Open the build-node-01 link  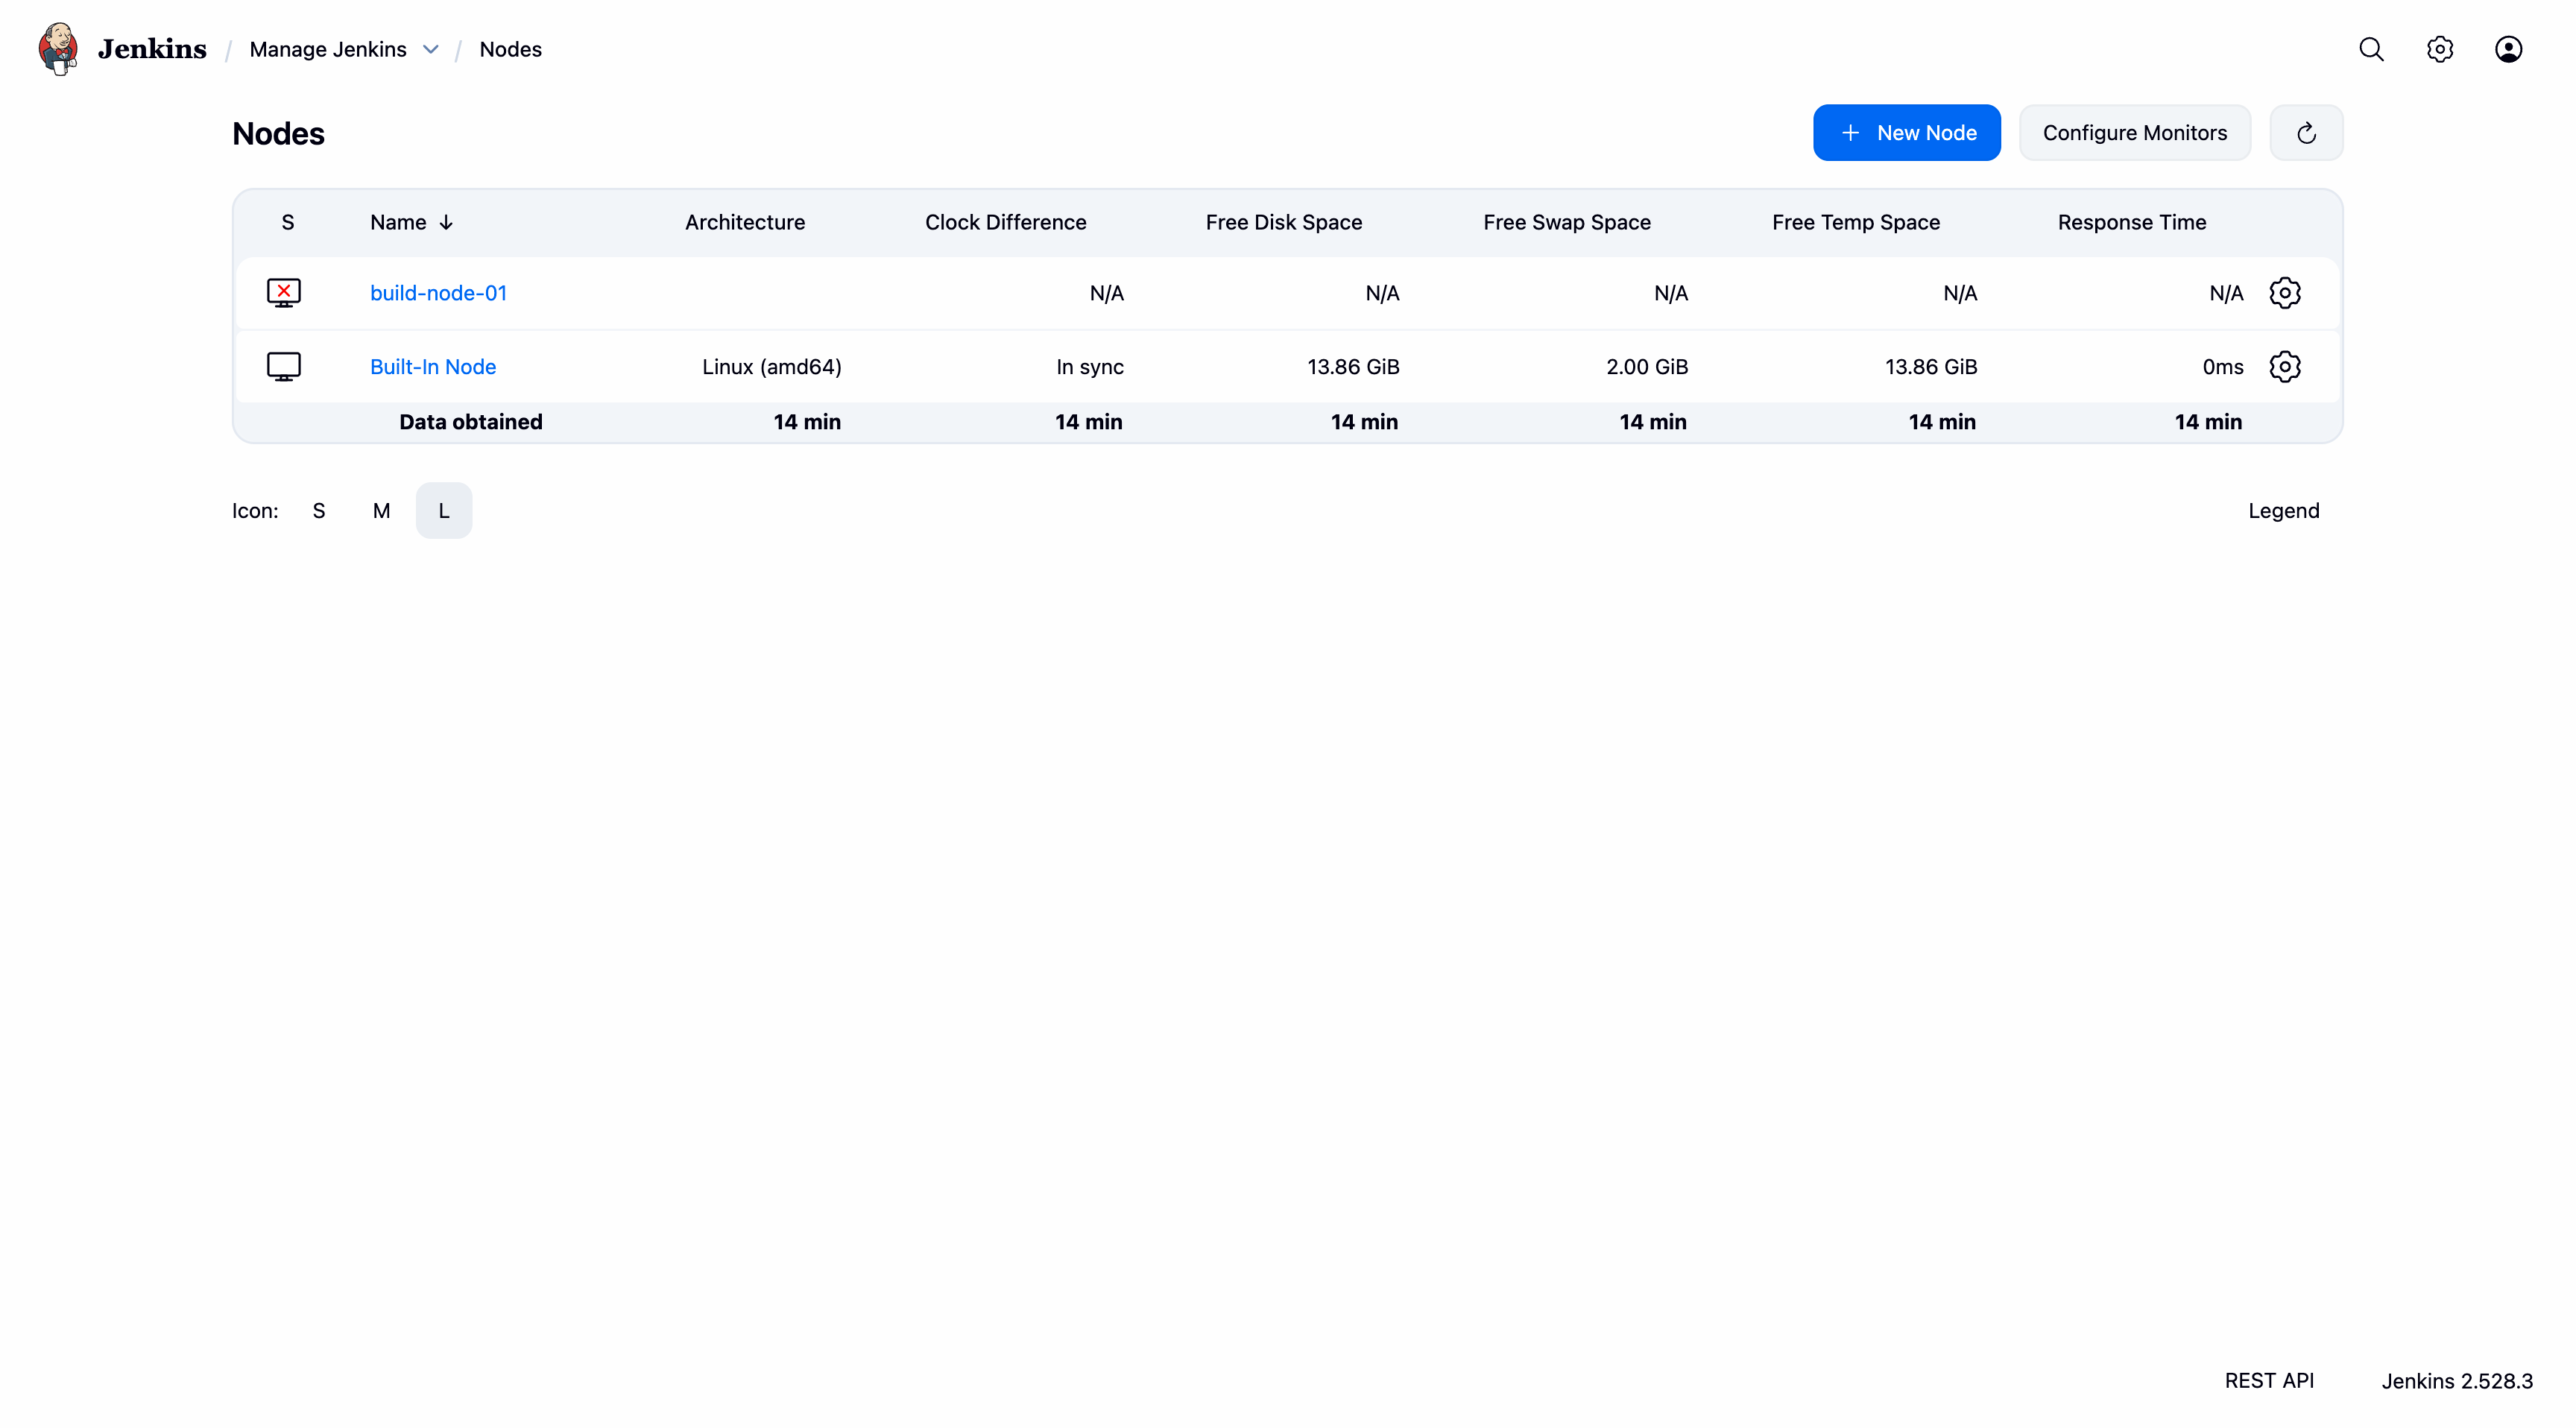438,293
